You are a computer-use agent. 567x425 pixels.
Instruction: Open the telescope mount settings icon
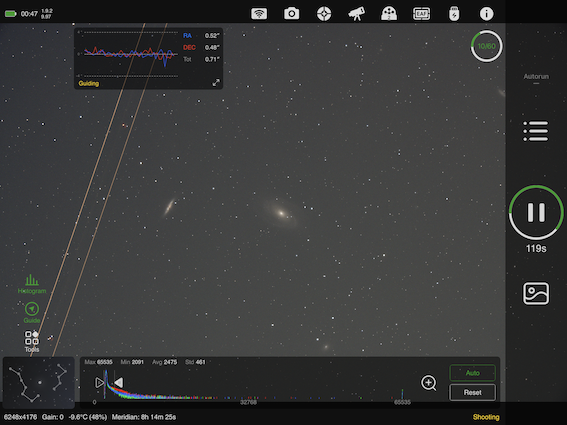pos(357,14)
